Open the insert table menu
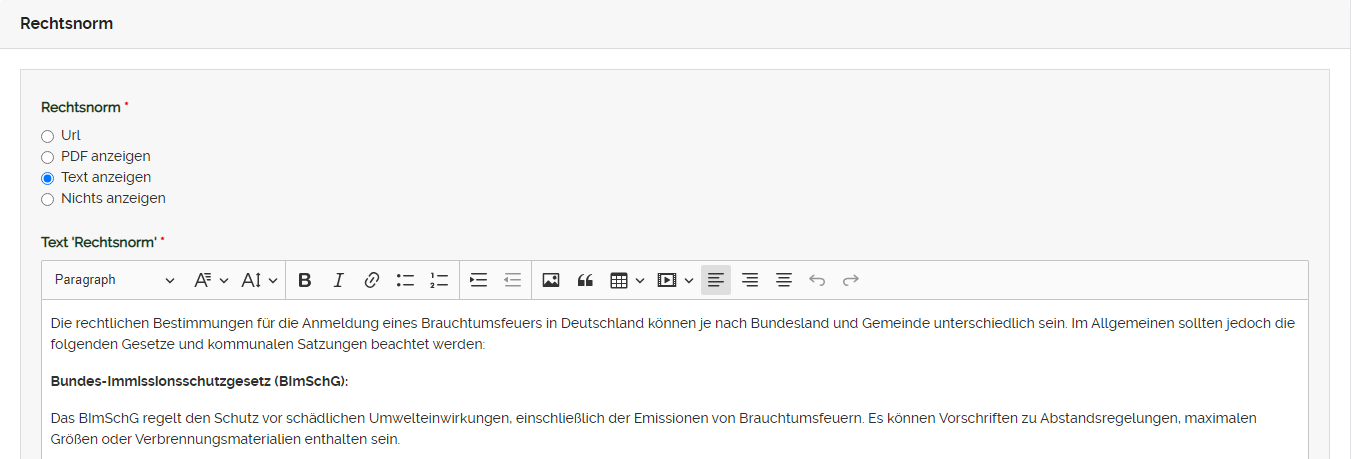The width and height of the screenshot is (1352, 459). (627, 280)
